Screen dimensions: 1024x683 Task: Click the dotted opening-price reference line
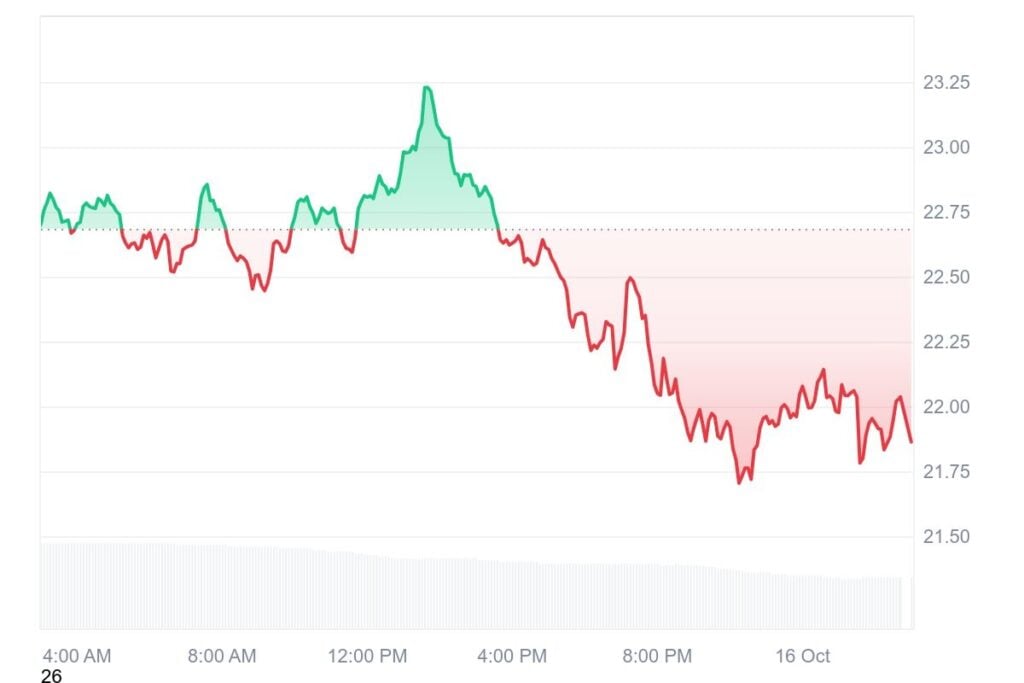coord(700,229)
